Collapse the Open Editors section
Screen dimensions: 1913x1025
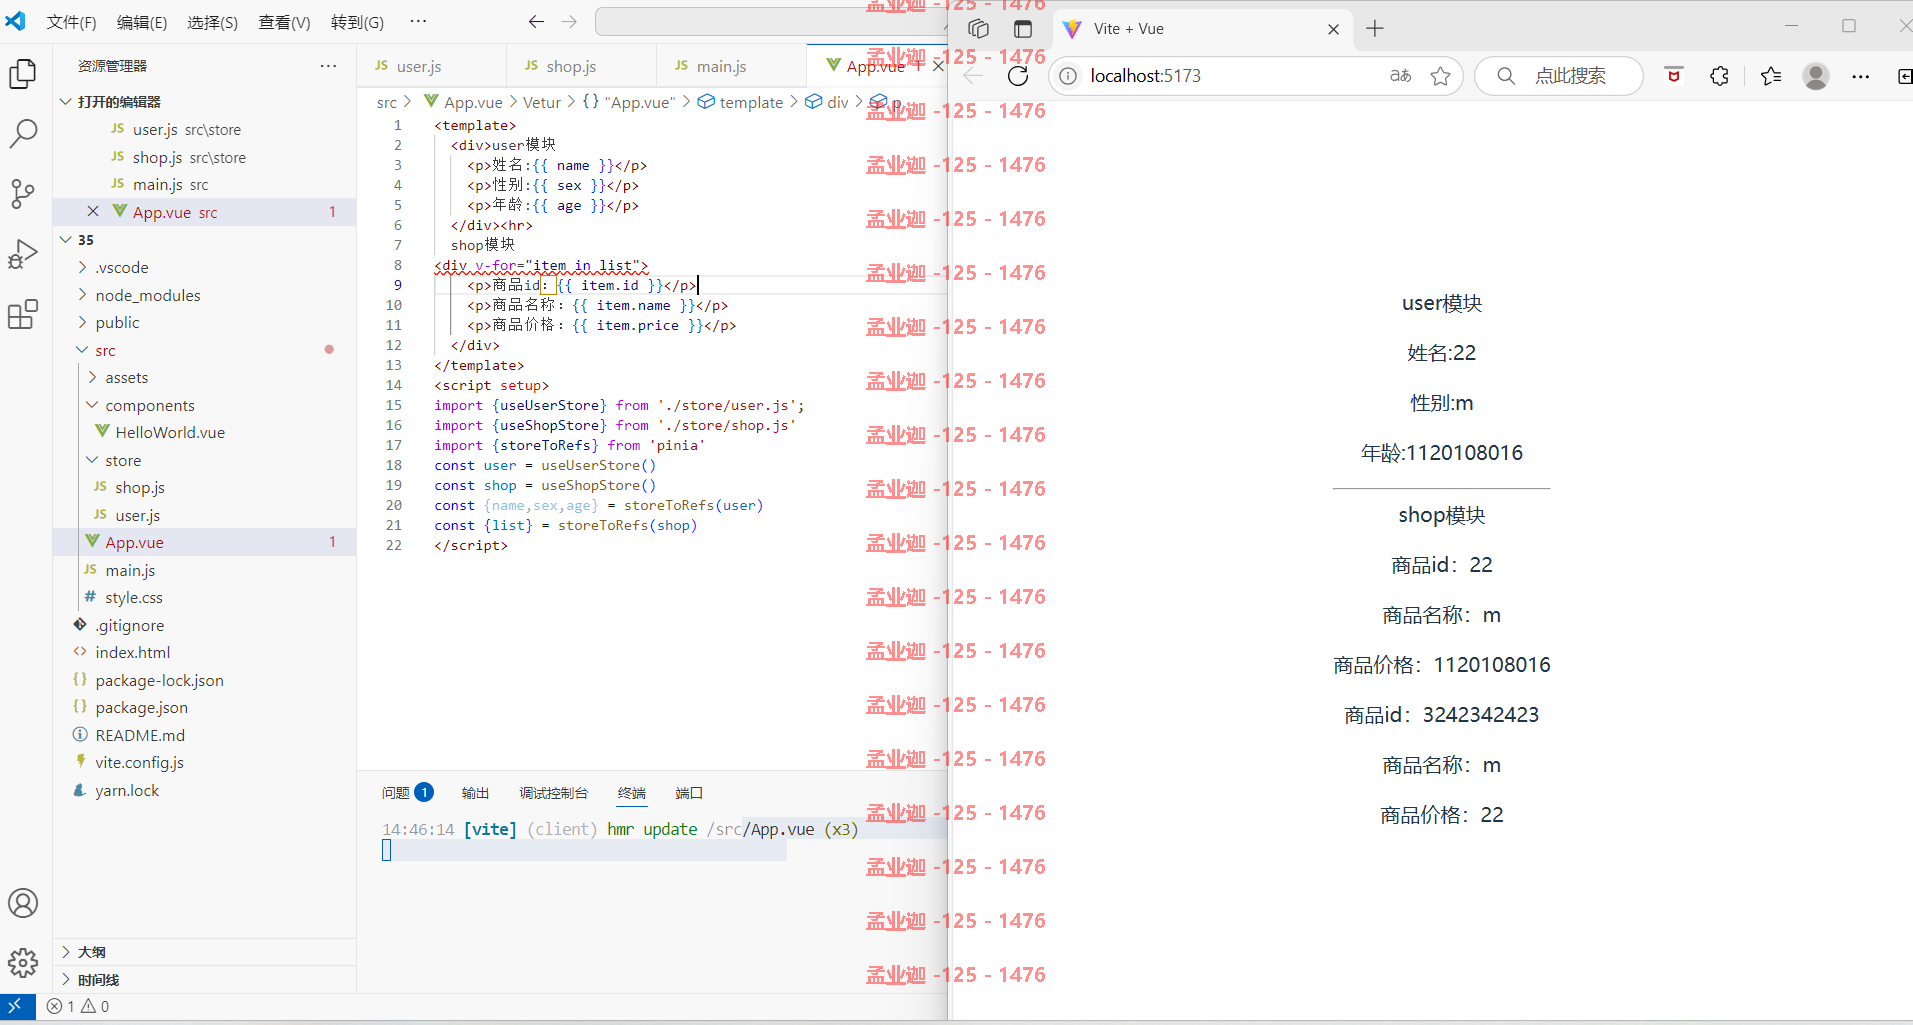coord(206,102)
